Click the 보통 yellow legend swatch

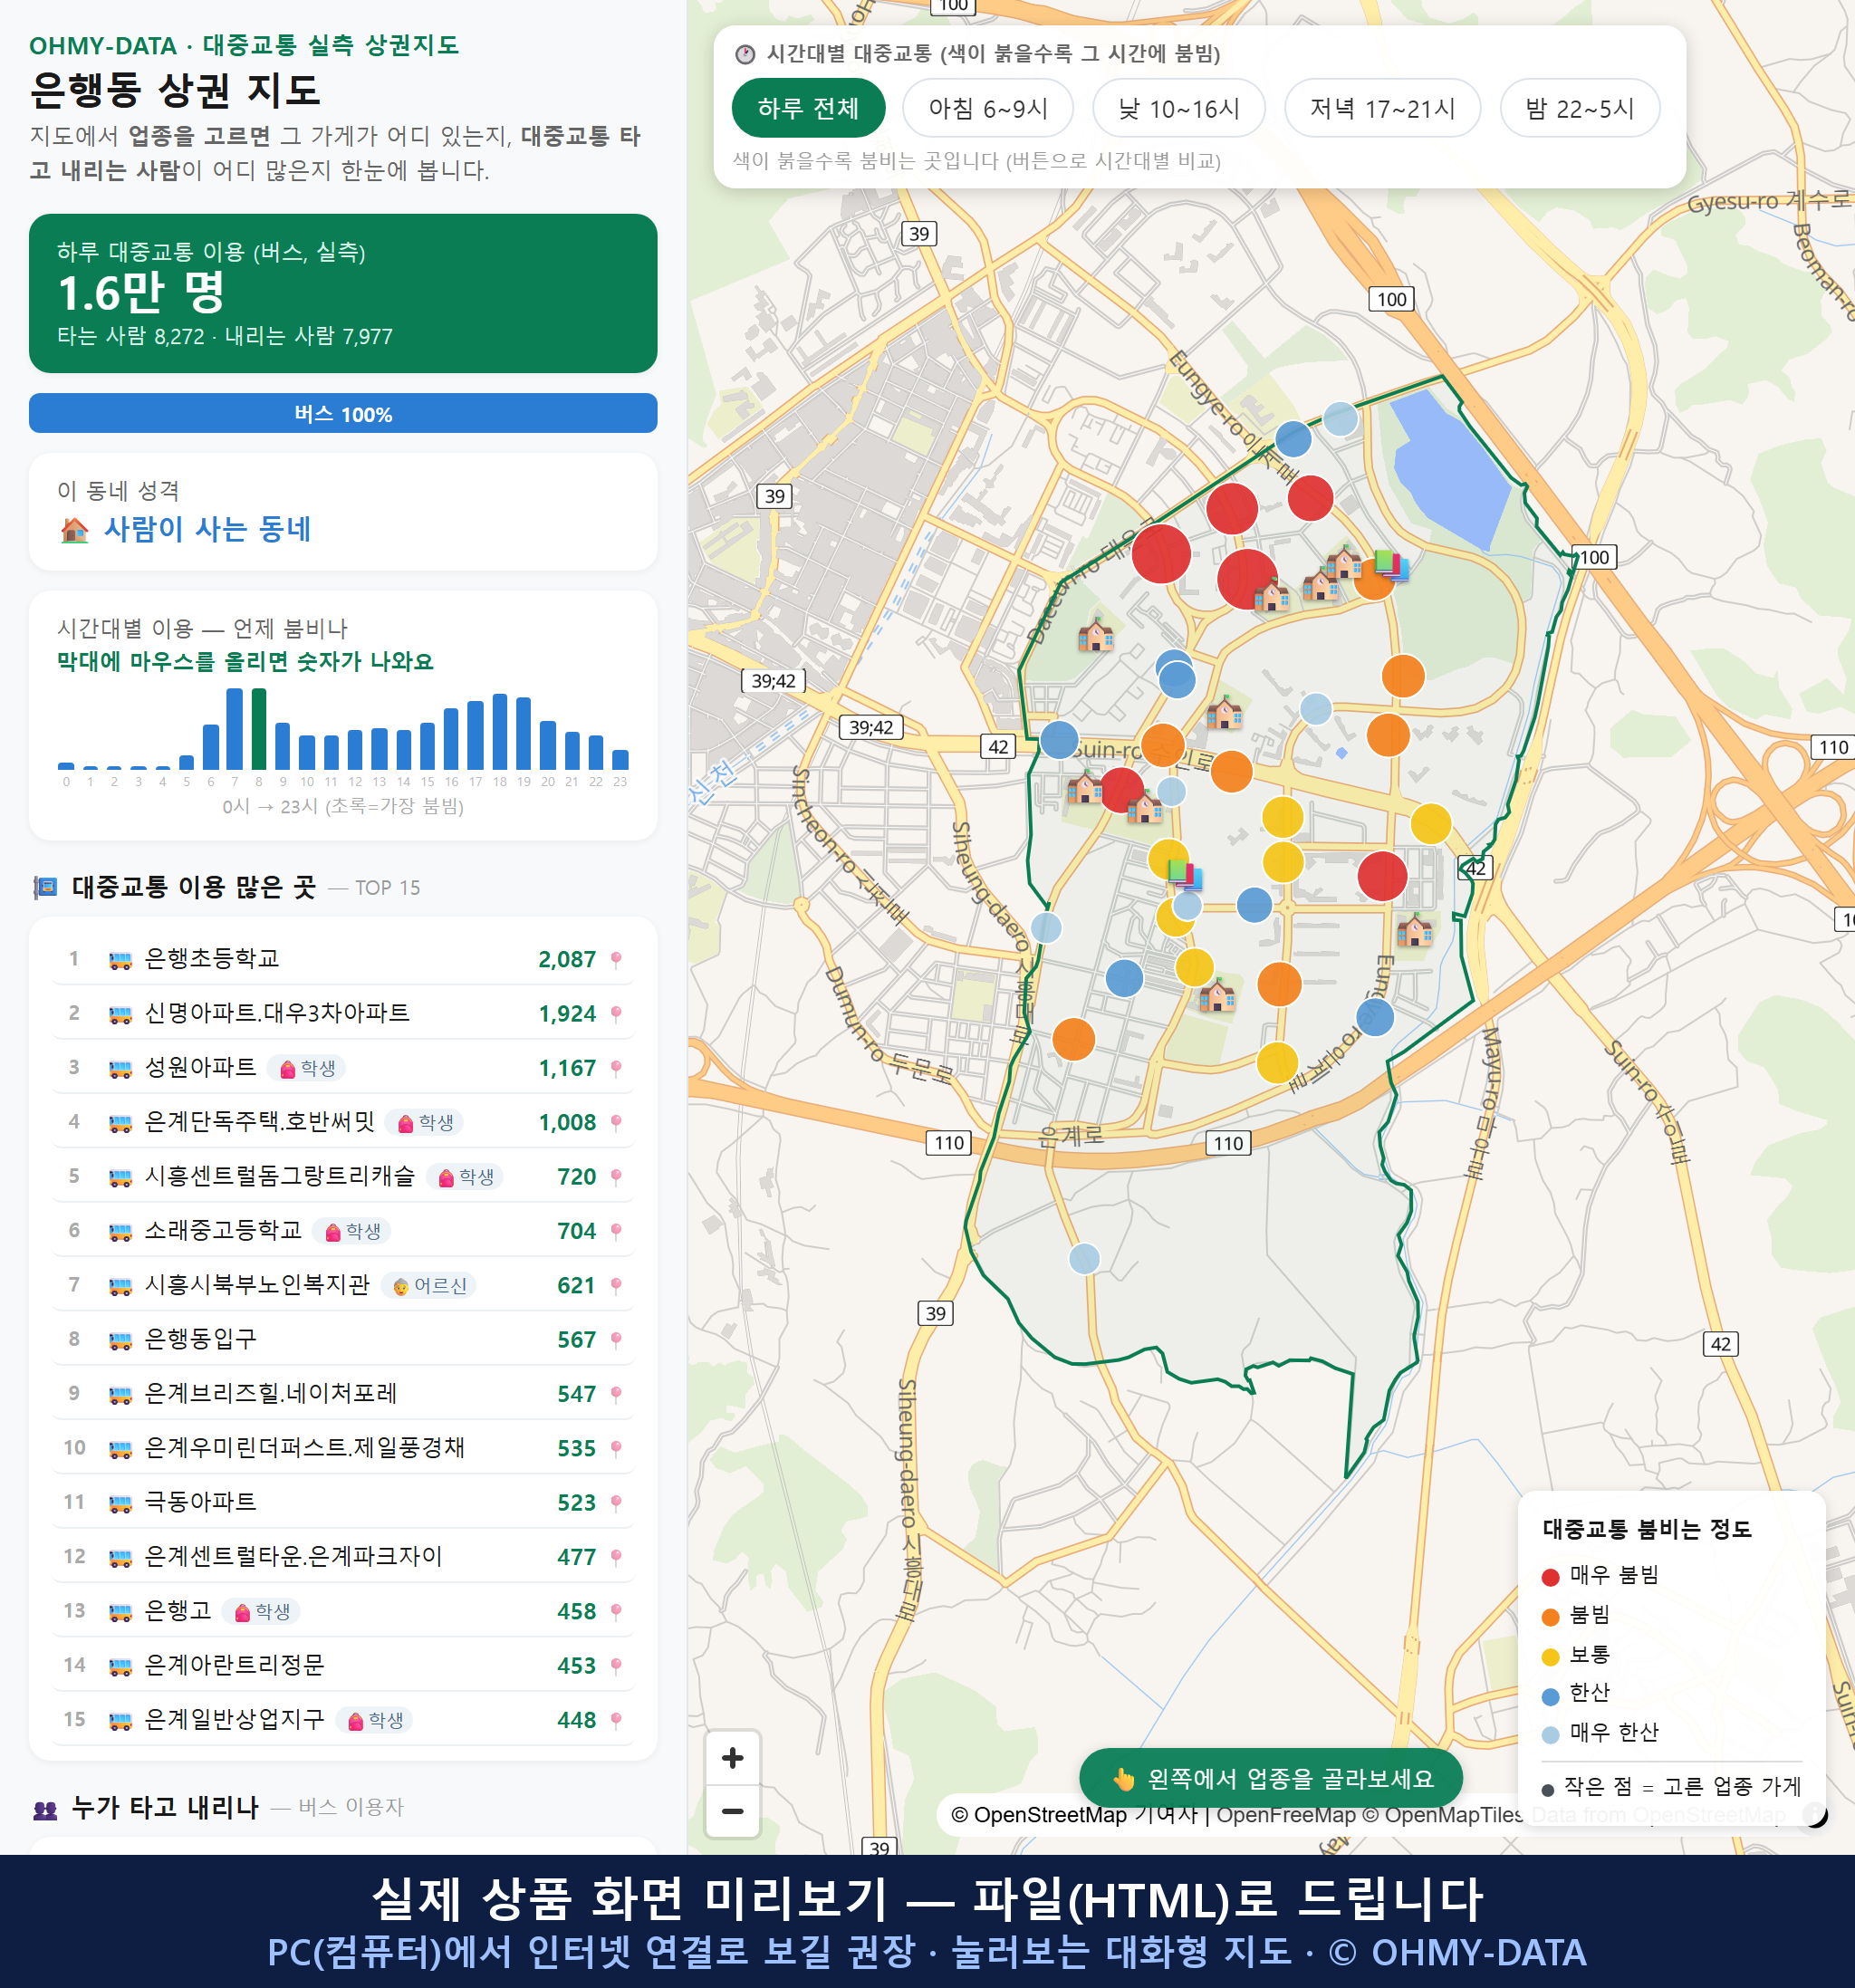point(1551,1657)
